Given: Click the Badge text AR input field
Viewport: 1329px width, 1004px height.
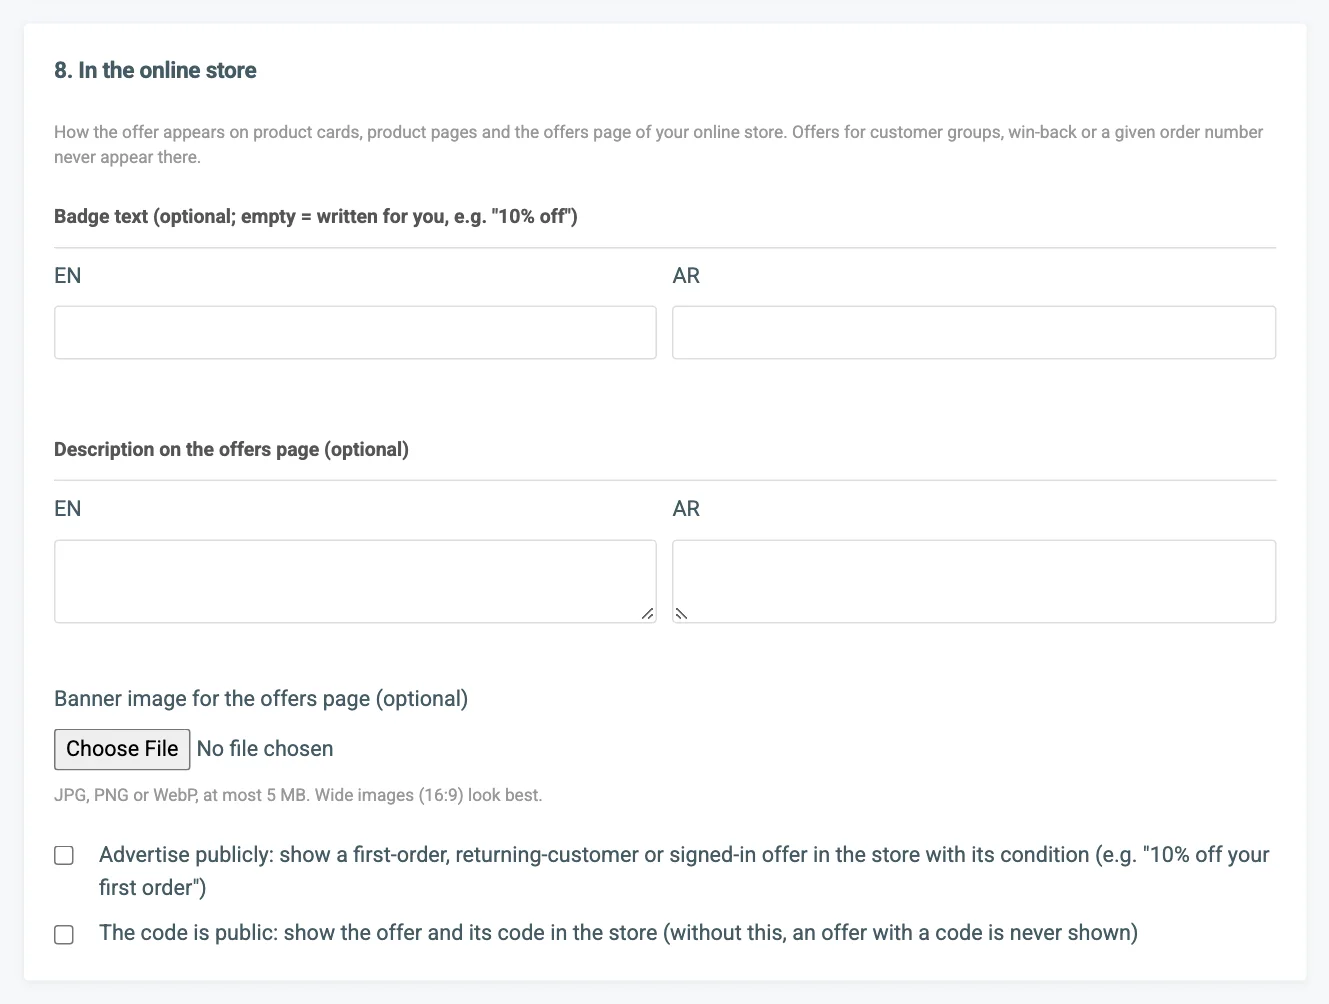Looking at the screenshot, I should pos(974,332).
